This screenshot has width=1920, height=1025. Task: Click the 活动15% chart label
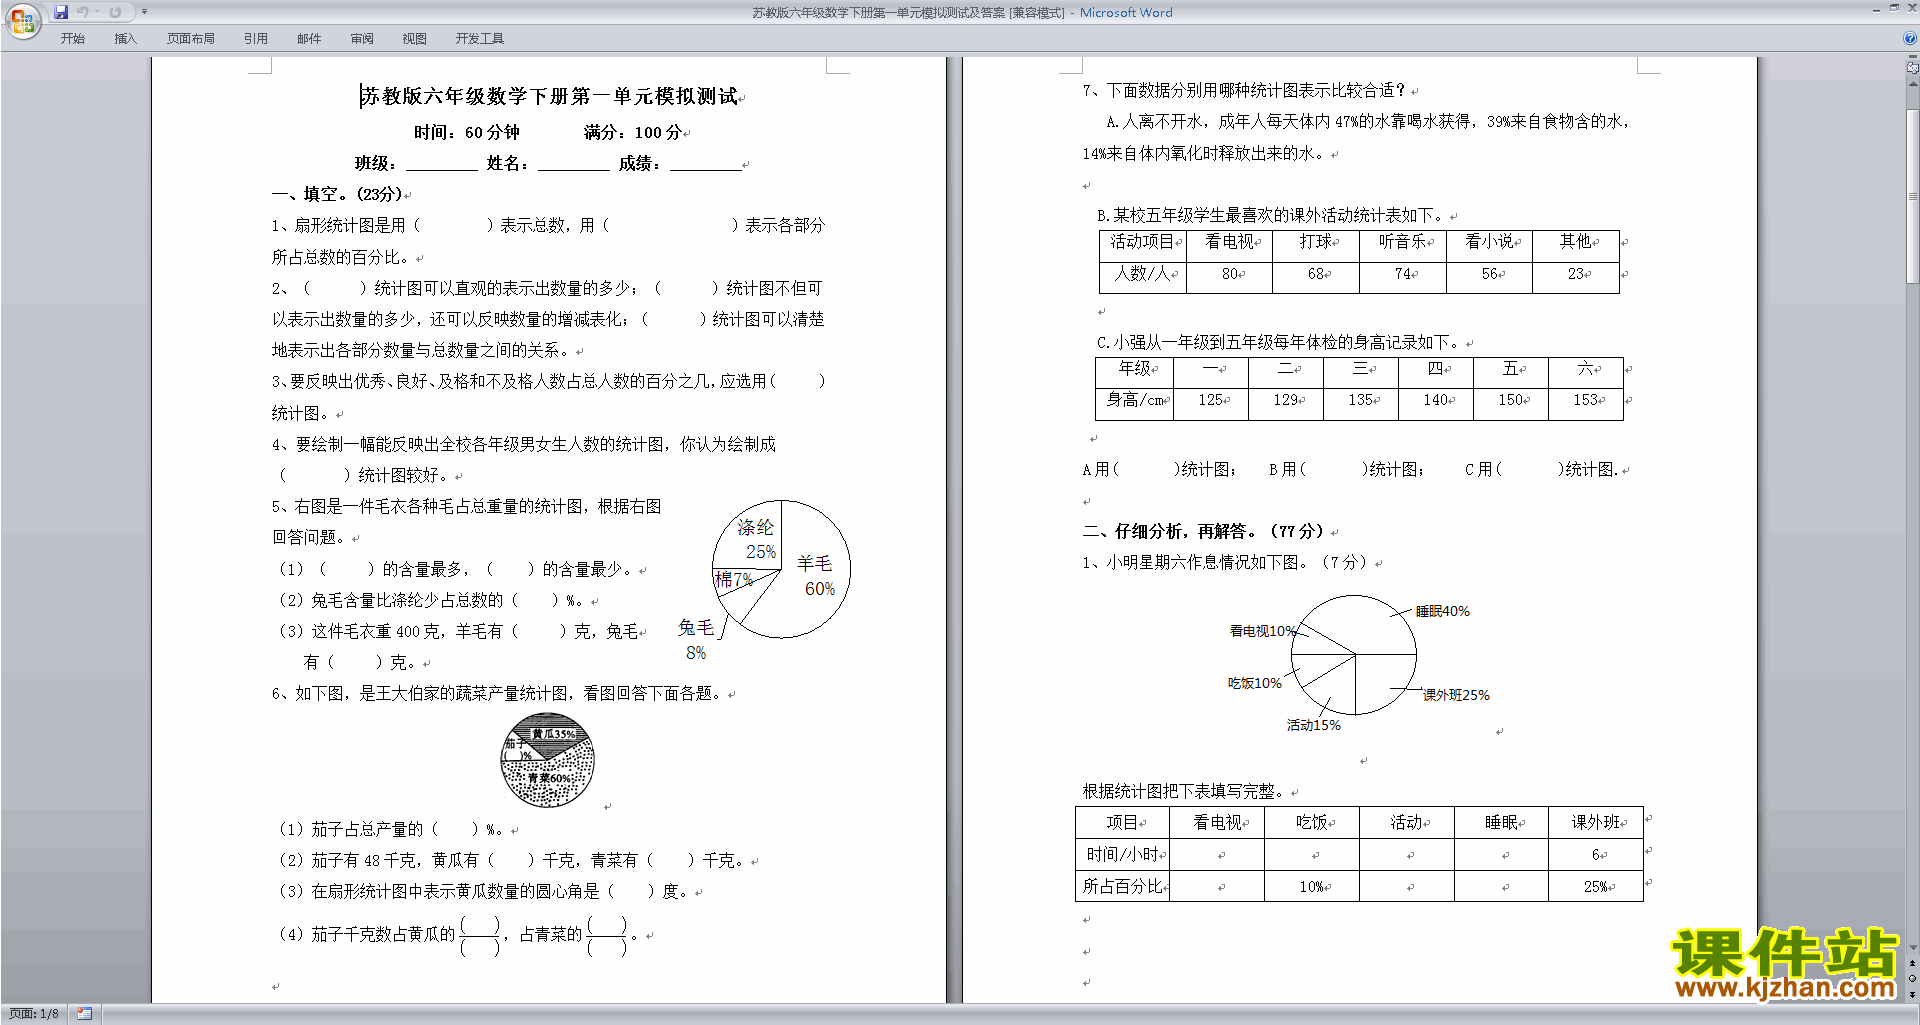(1313, 725)
